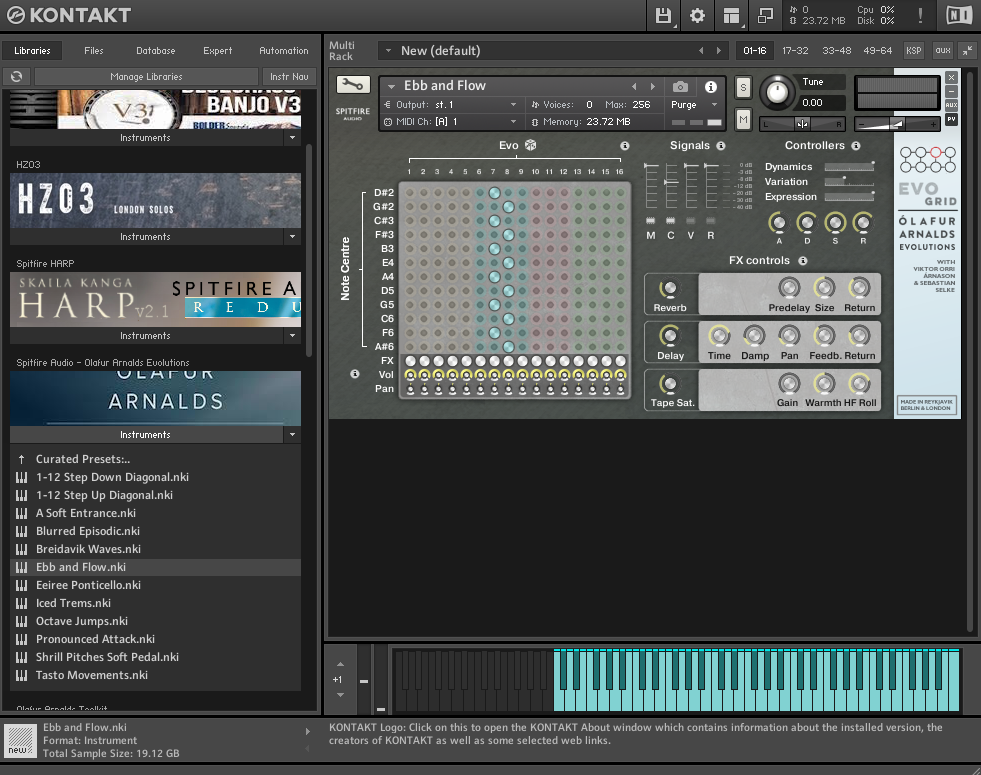Open the New (default) multi preset dropdown
Screen dimensions: 981x775
coord(389,51)
